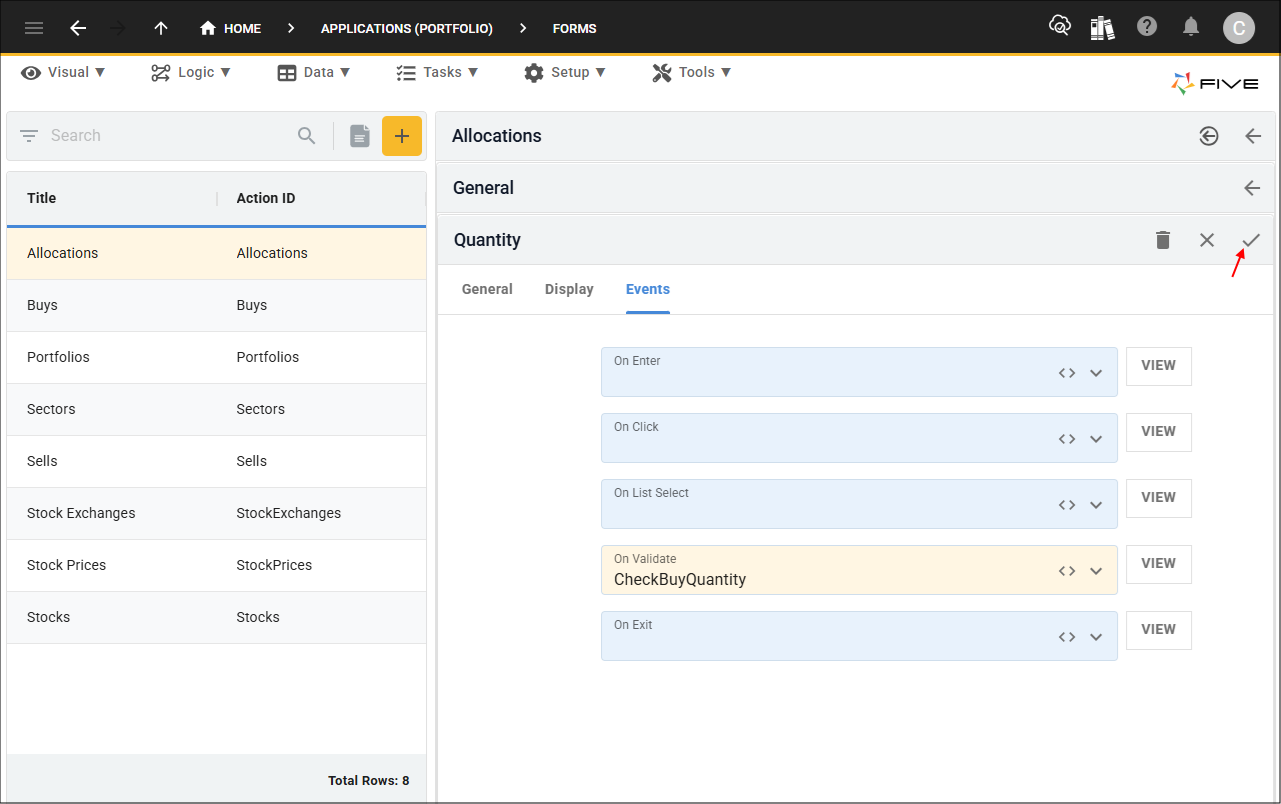
Task: Click the hamburger menu icon
Action: [x=34, y=28]
